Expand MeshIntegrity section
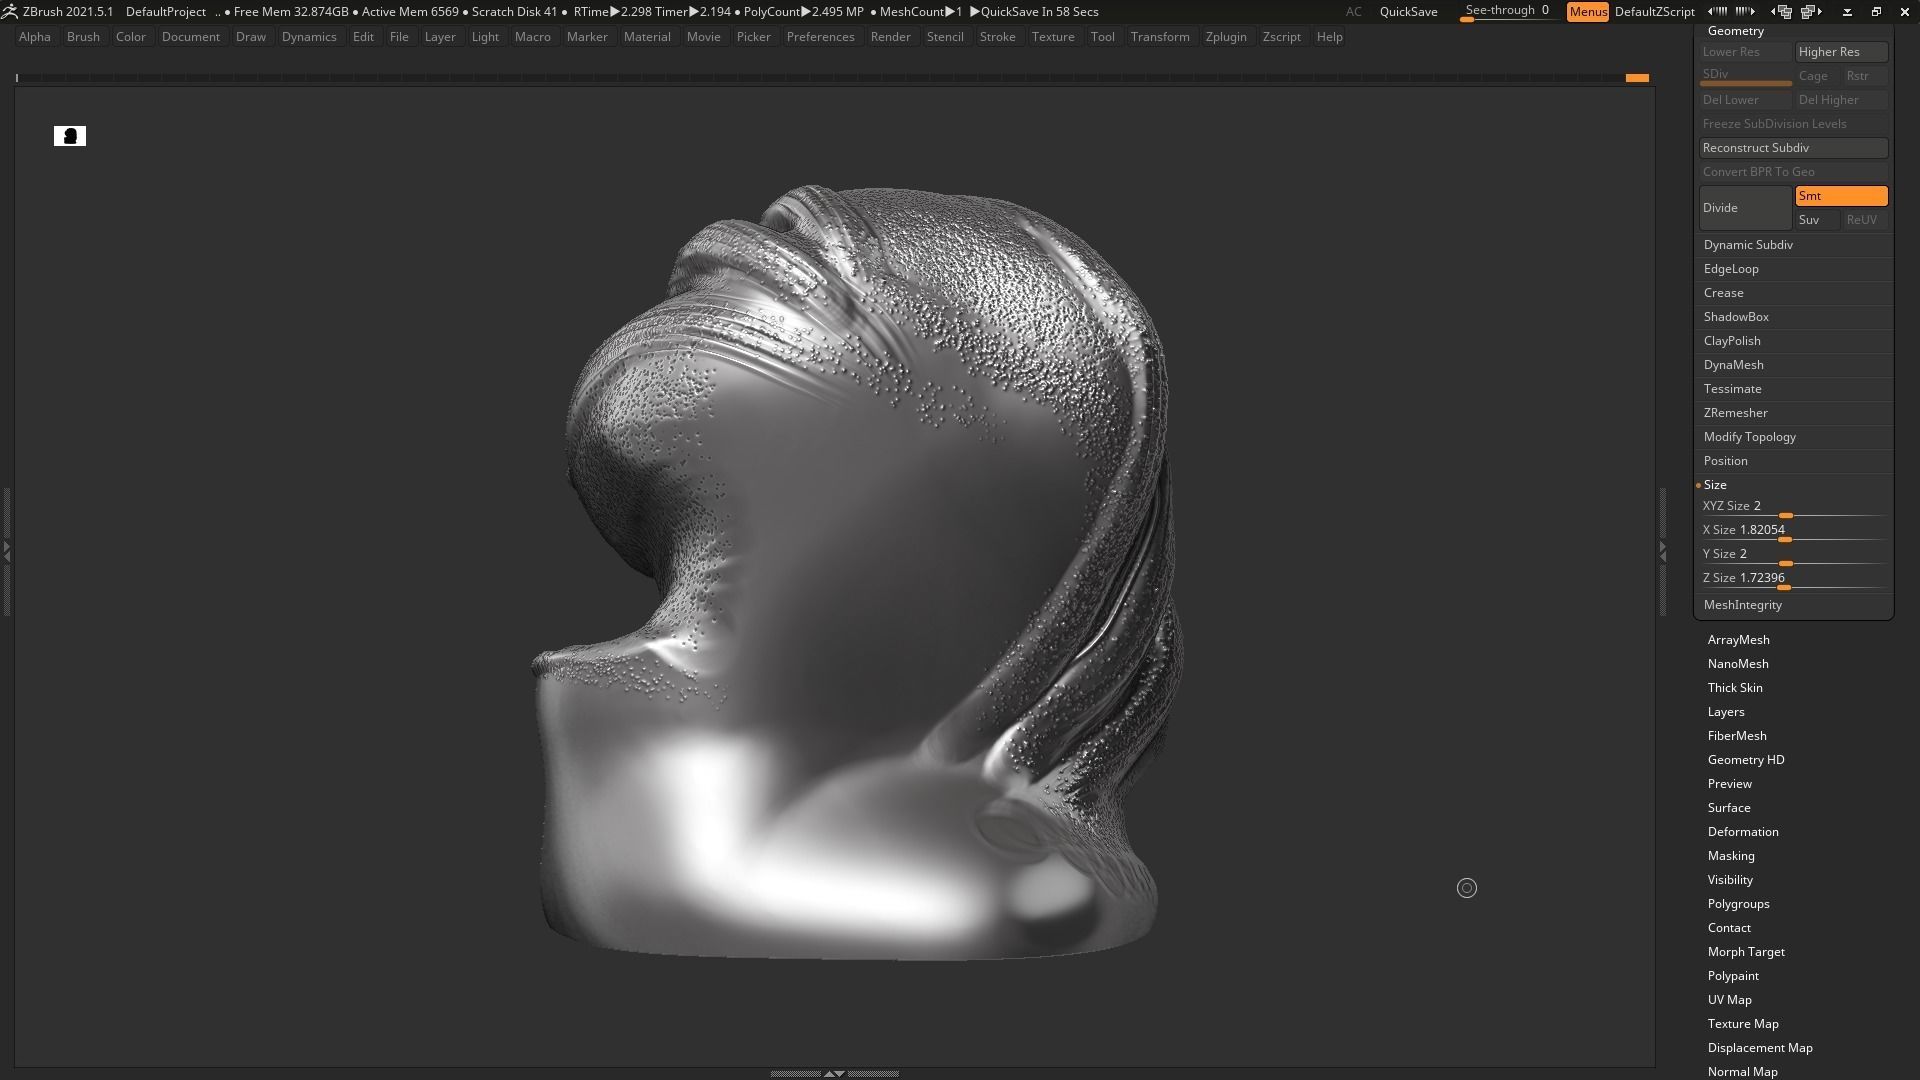The height and width of the screenshot is (1080, 1920). 1742,605
